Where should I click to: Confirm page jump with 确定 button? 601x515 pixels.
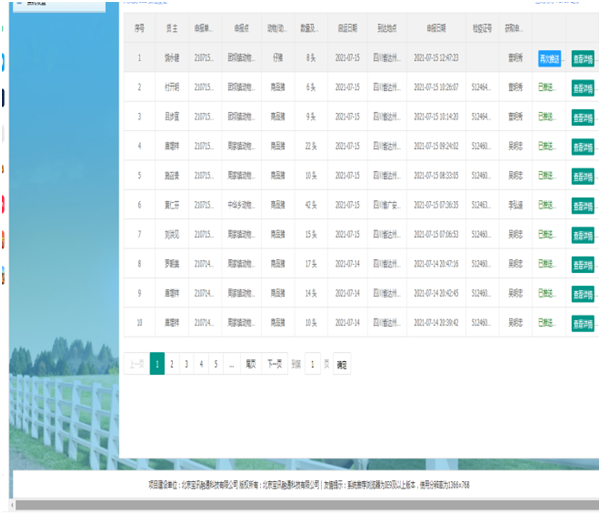click(342, 365)
